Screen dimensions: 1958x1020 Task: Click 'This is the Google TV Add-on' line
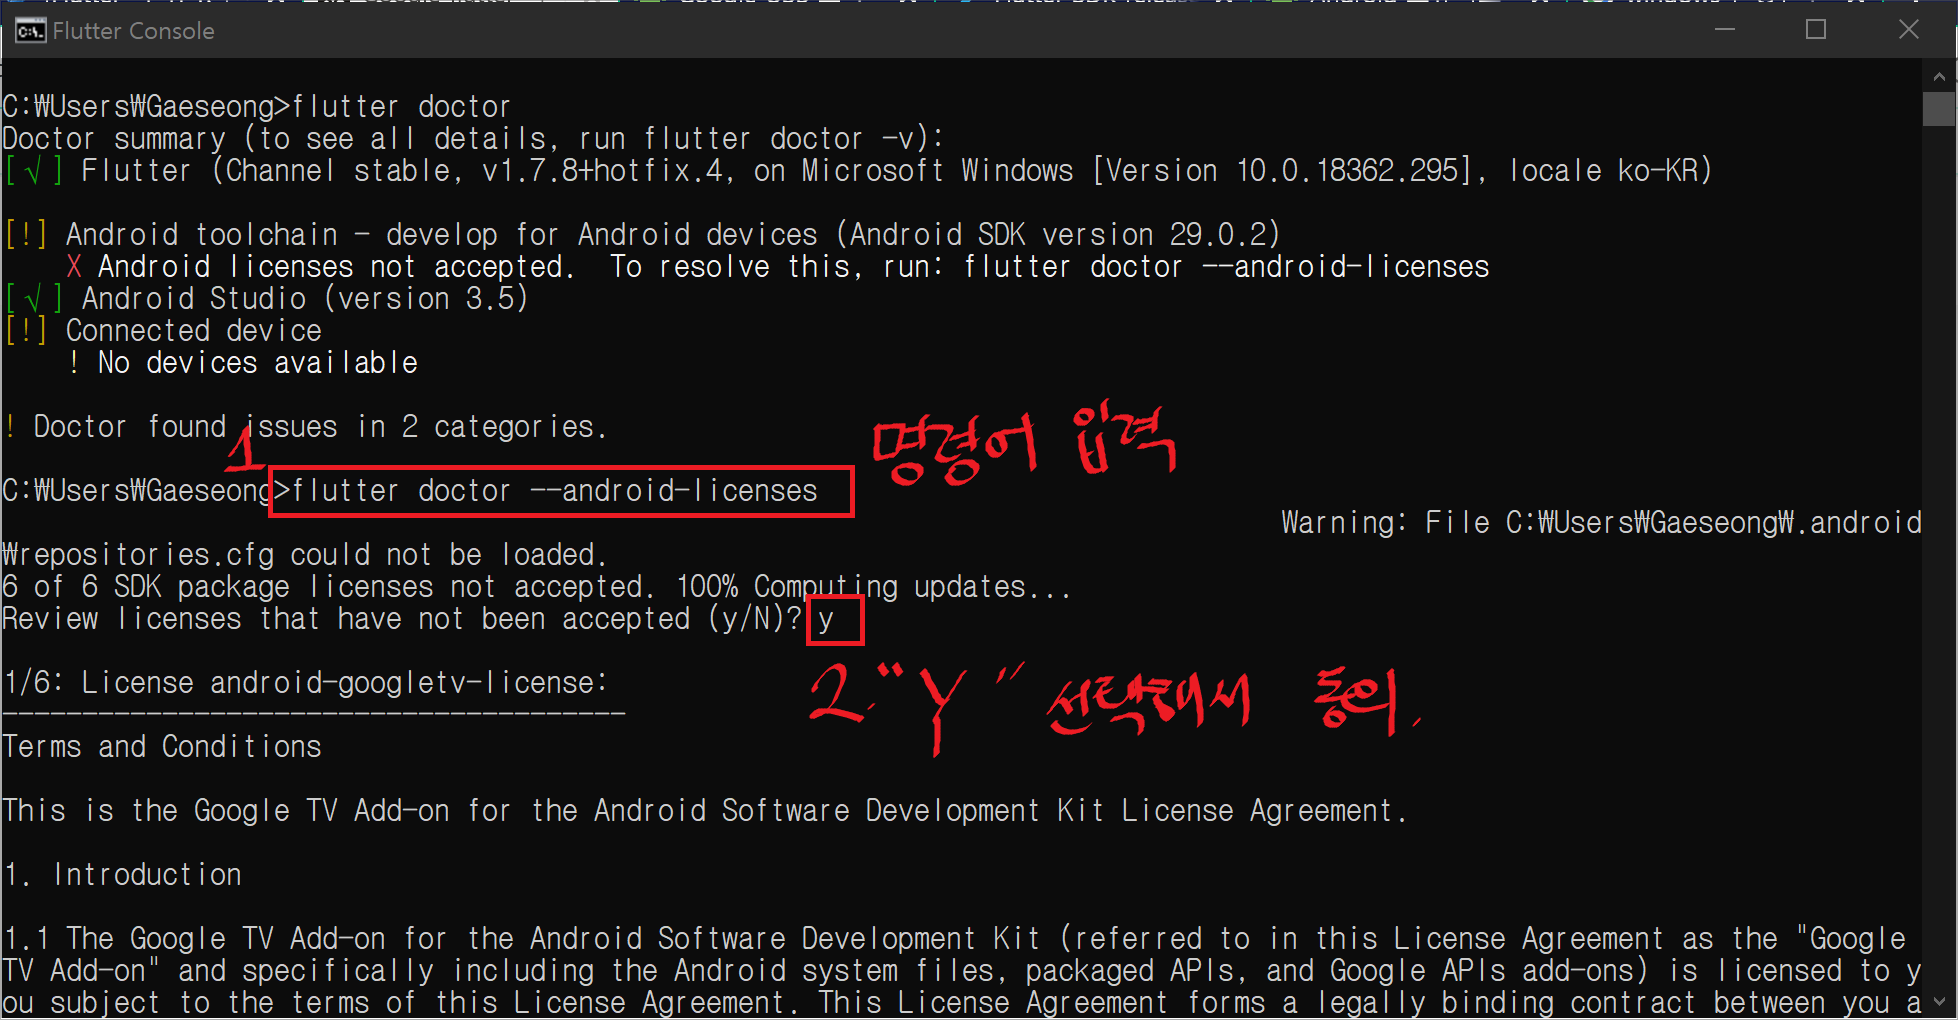pyautogui.click(x=705, y=811)
